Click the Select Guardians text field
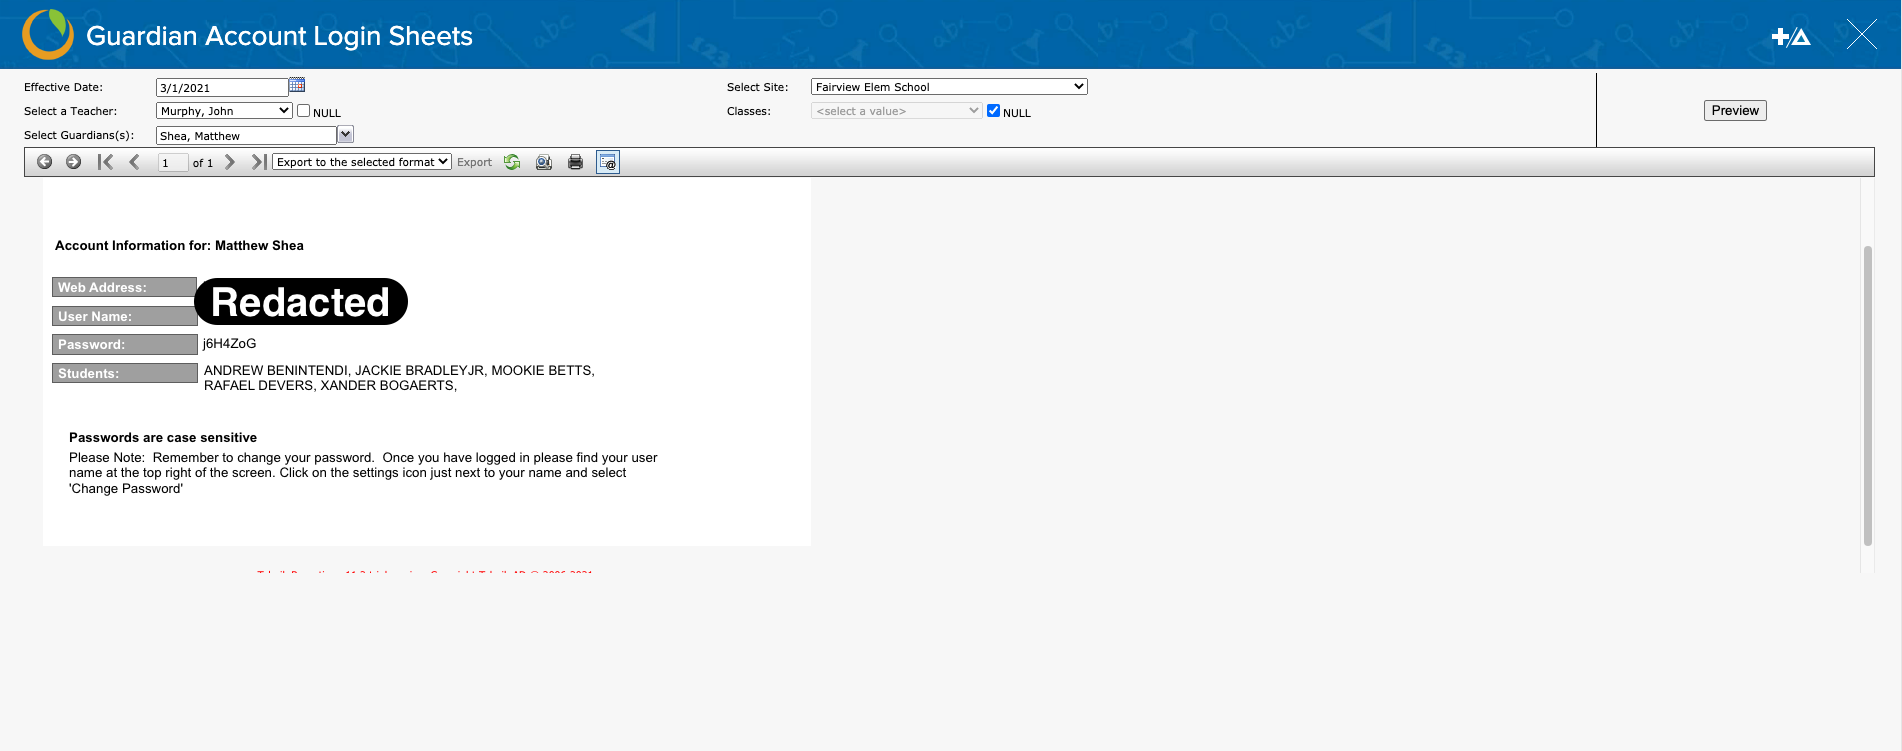 [x=246, y=136]
